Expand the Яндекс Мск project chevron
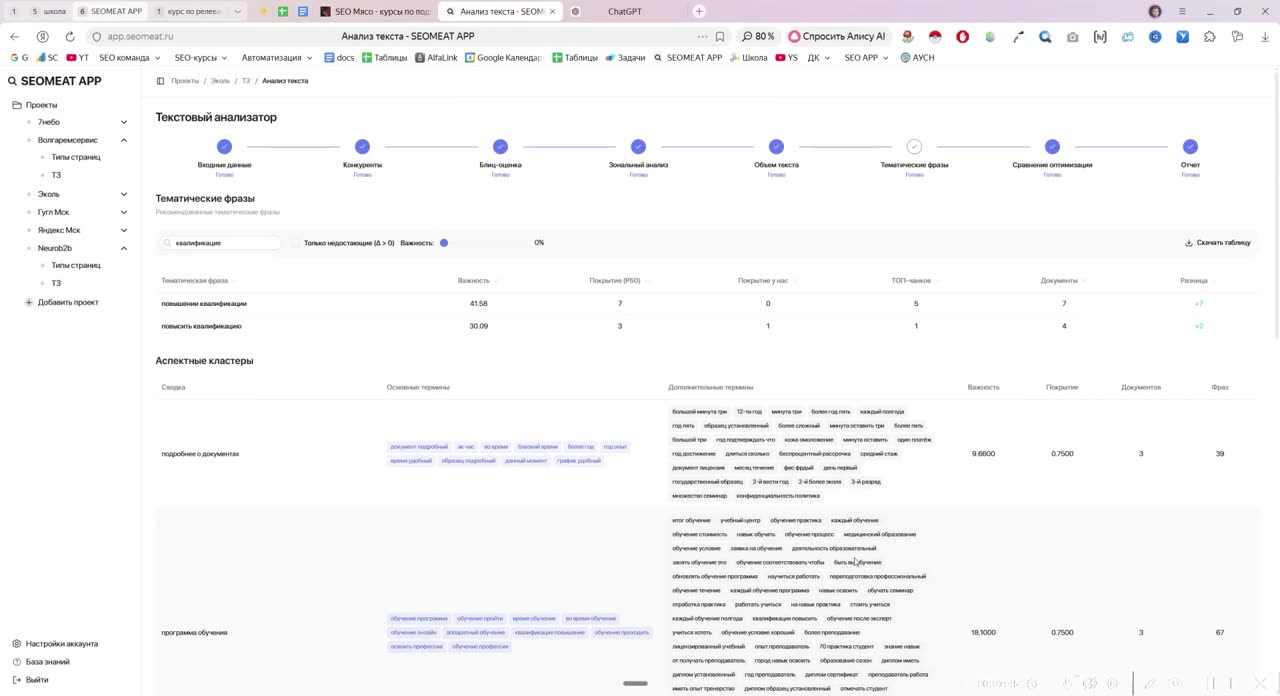 [124, 230]
